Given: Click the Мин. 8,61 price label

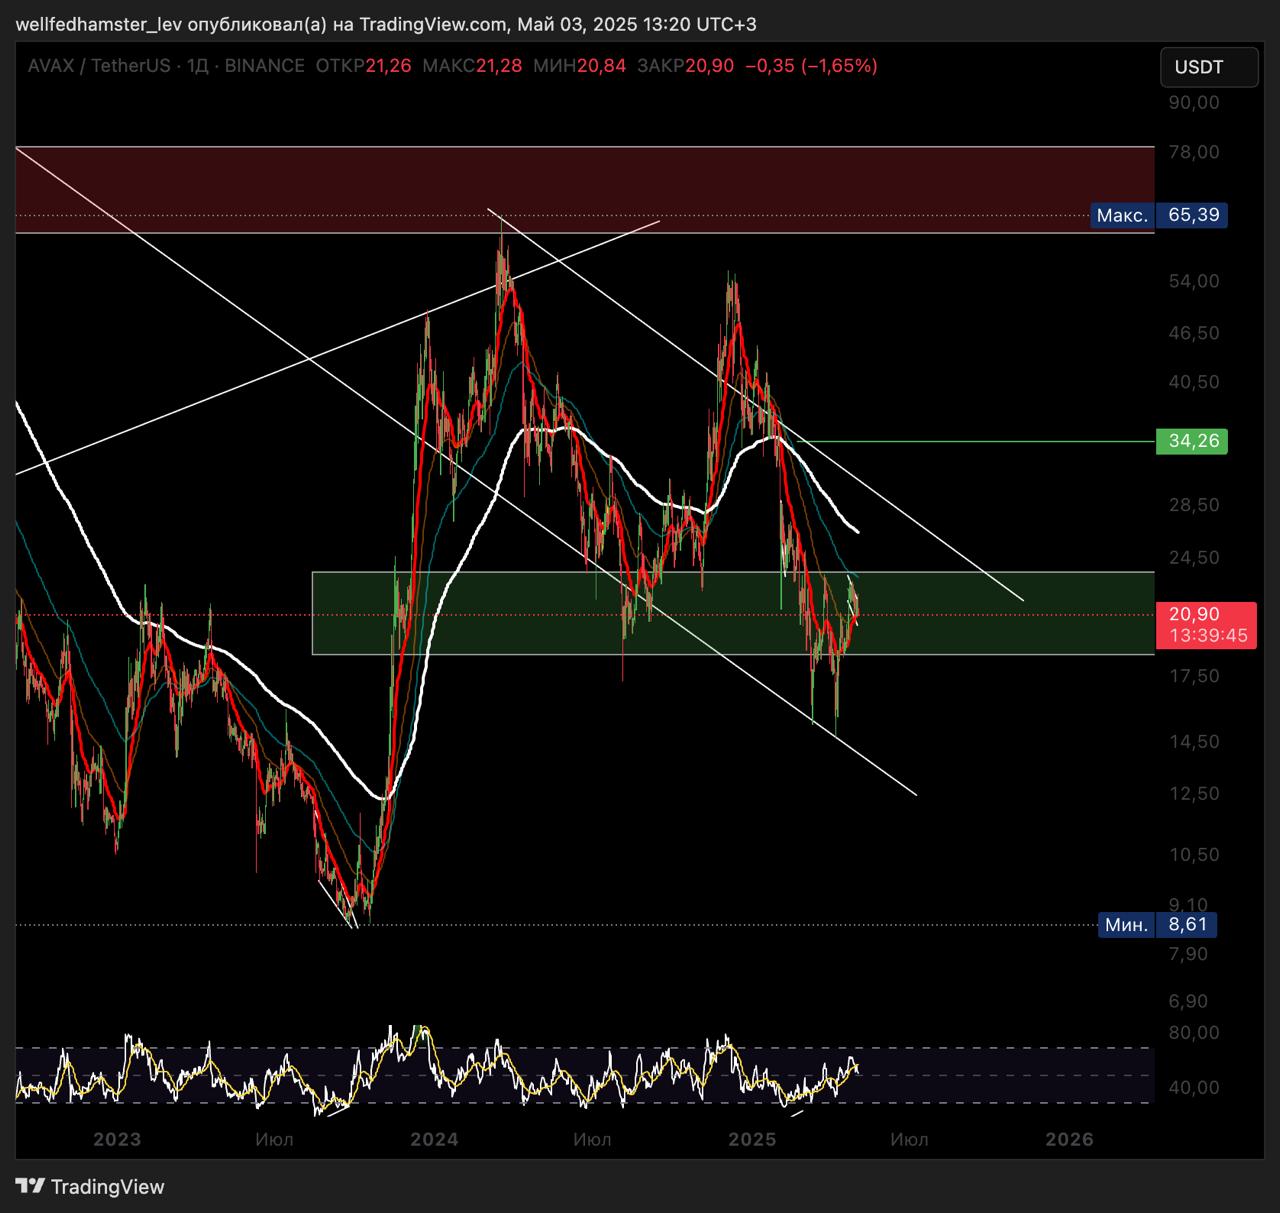Looking at the screenshot, I should pyautogui.click(x=1157, y=925).
